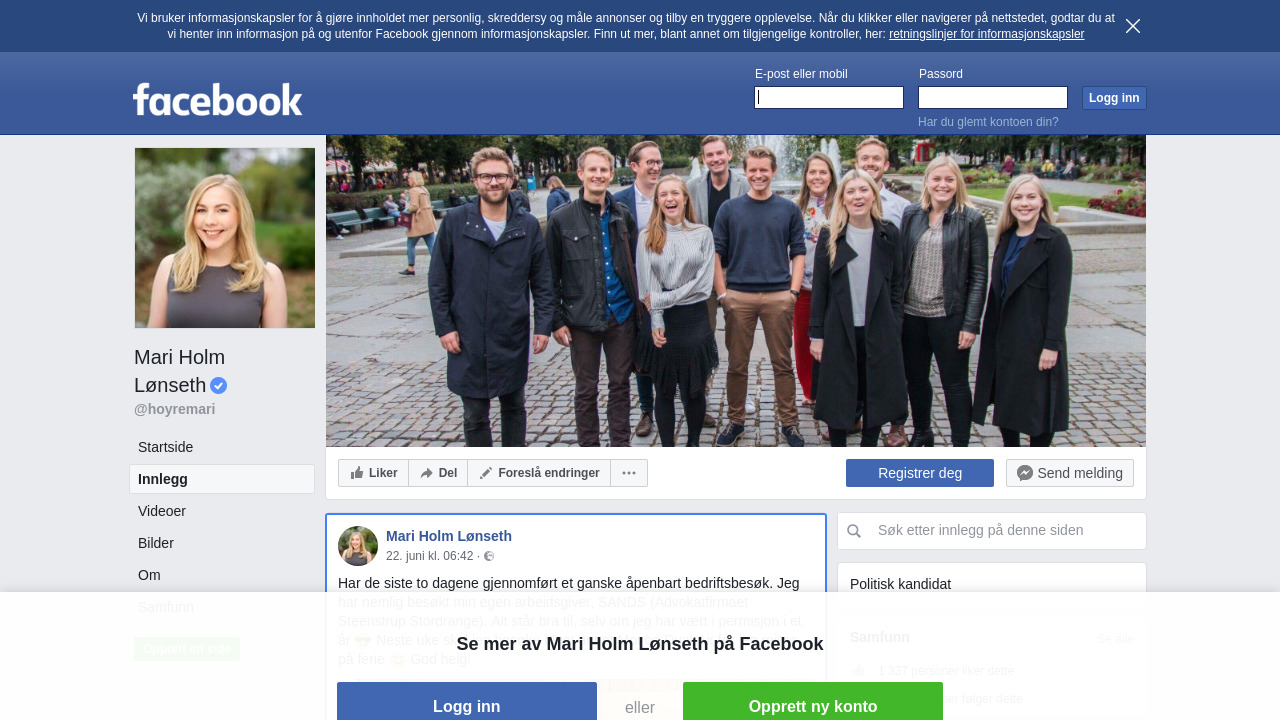Close the cookie notice banner

1133,26
